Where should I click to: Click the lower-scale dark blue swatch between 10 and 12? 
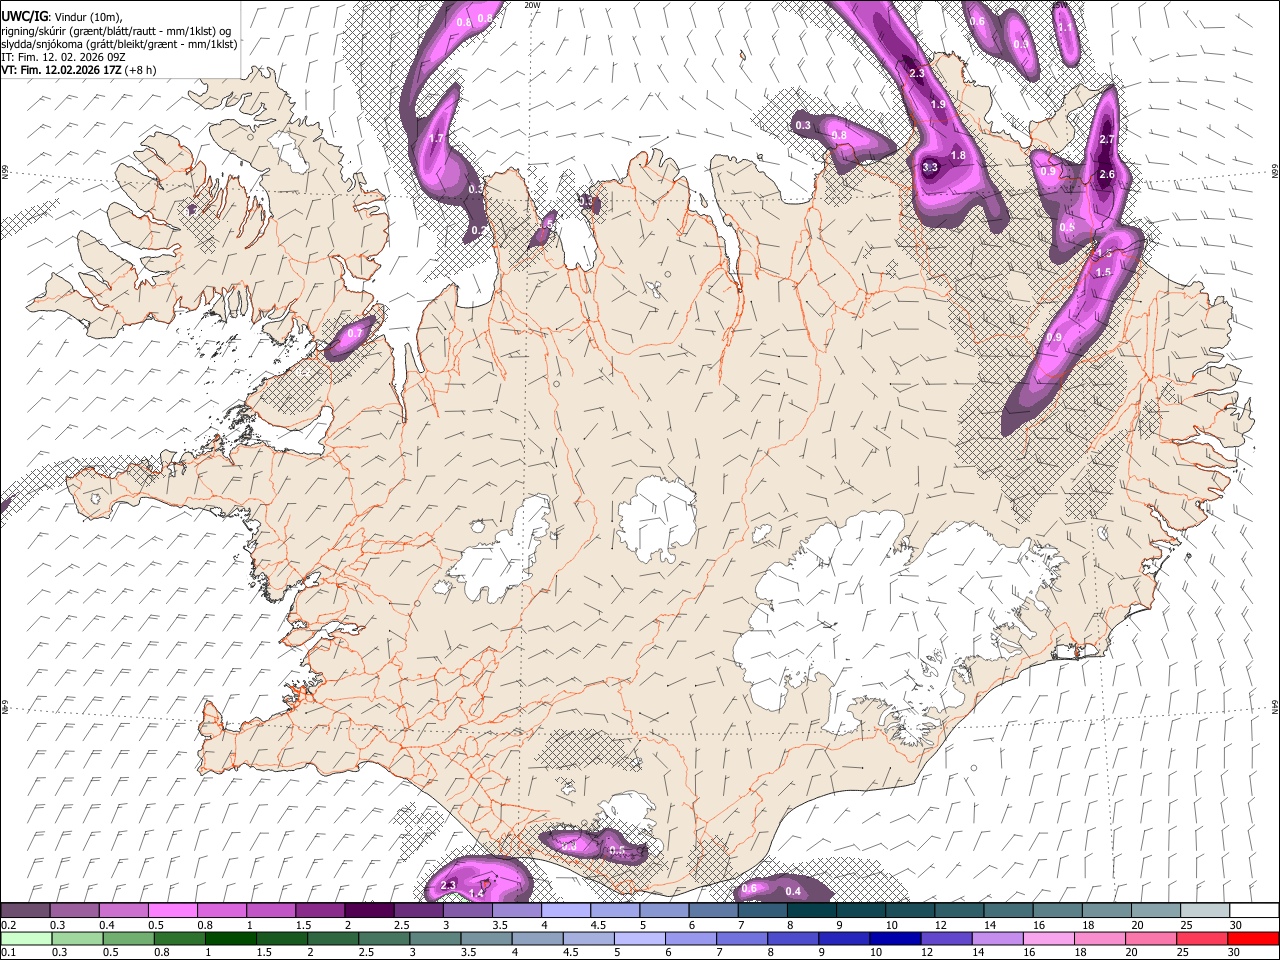click(x=895, y=938)
